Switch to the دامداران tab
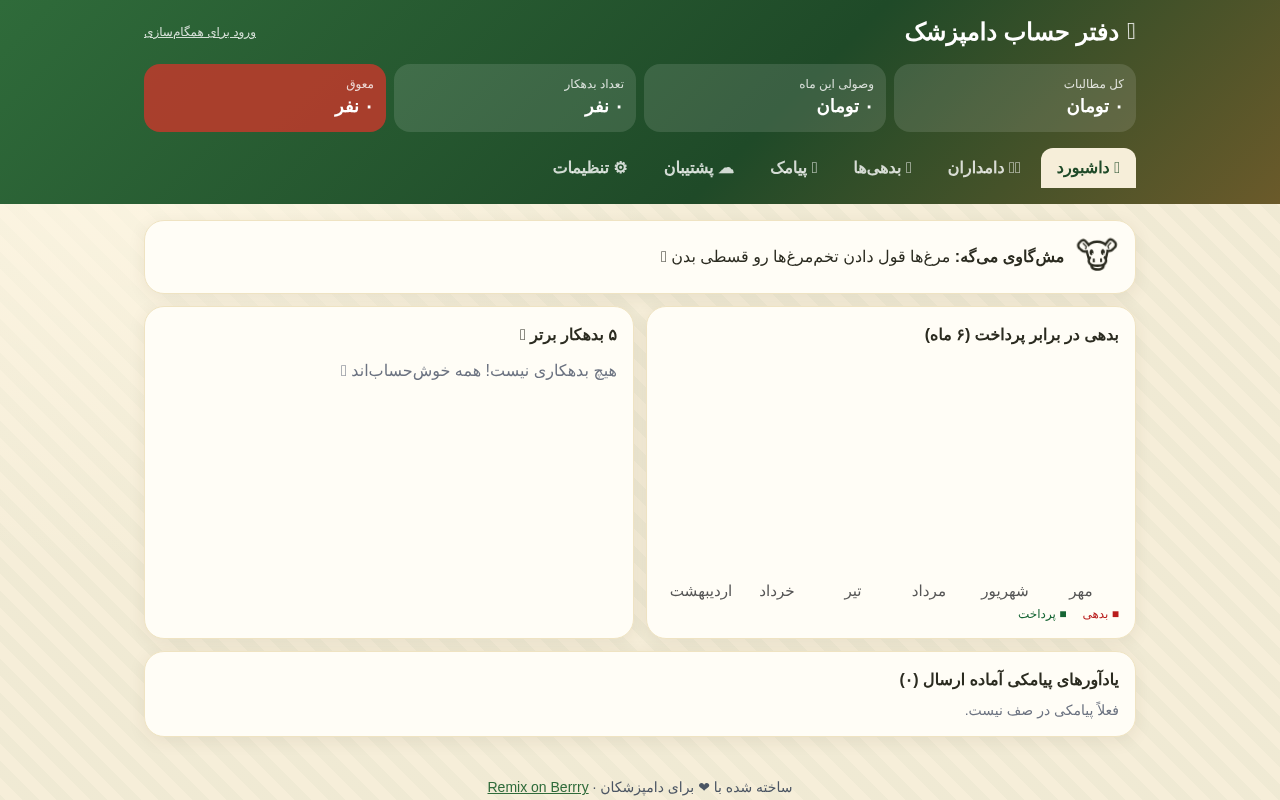 pyautogui.click(x=984, y=168)
